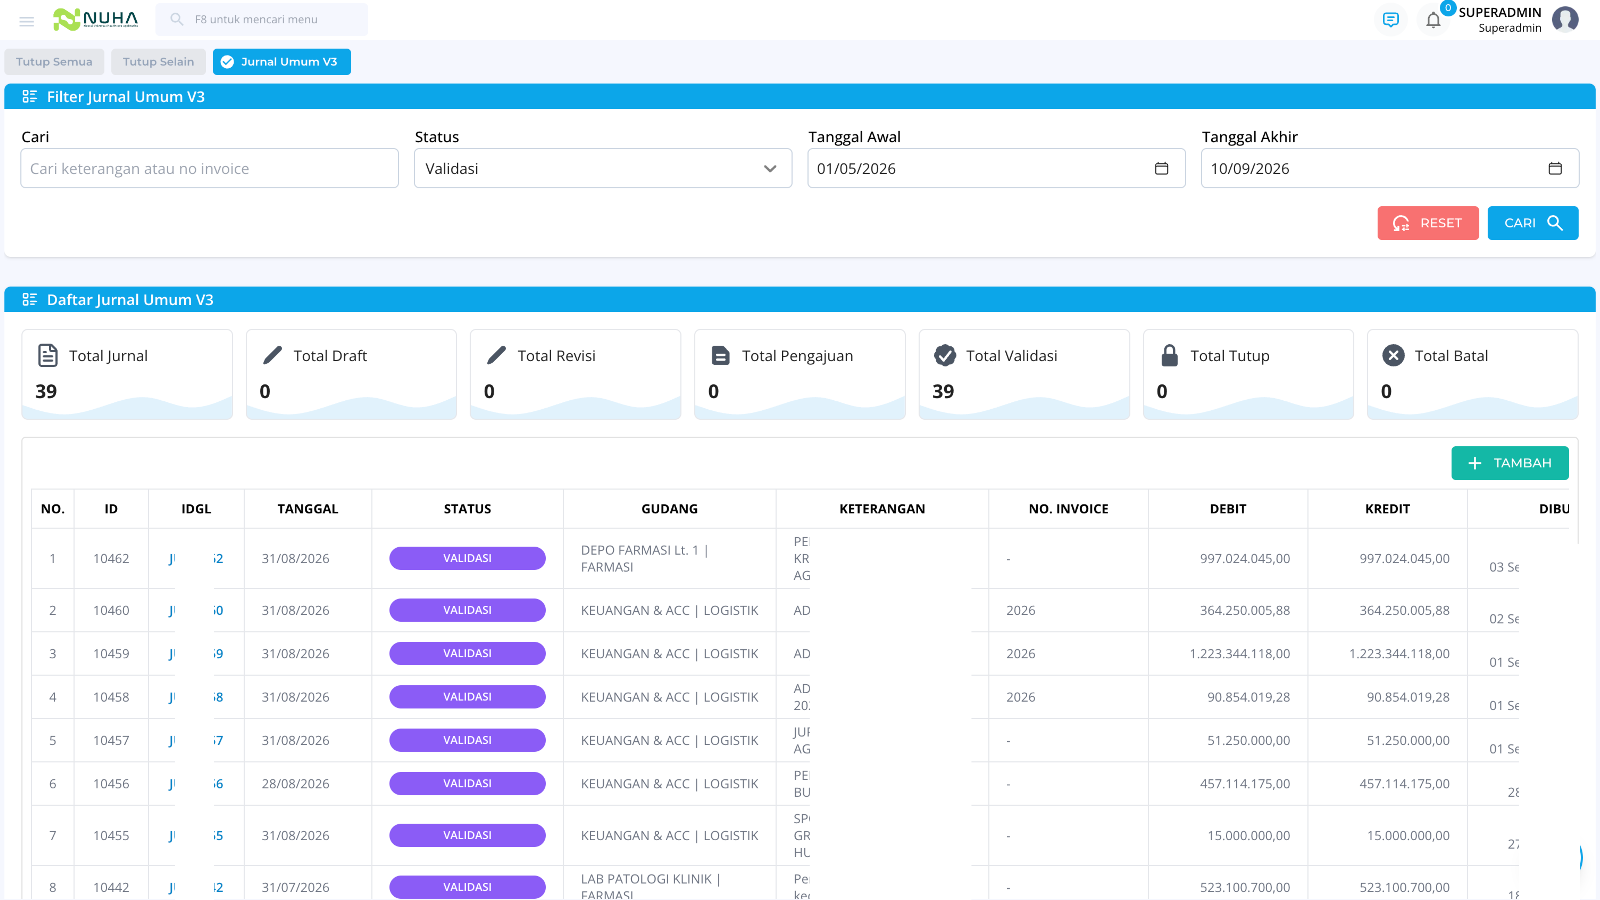Open the Superadmin profile avatar
The width and height of the screenshot is (1600, 900).
point(1565,19)
